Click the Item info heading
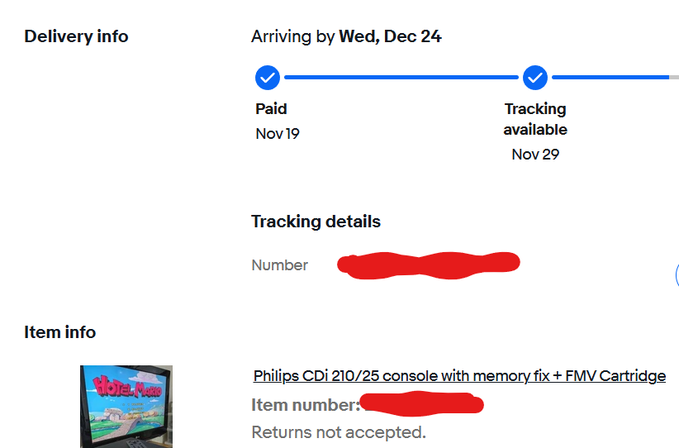This screenshot has width=679, height=448. pos(60,332)
